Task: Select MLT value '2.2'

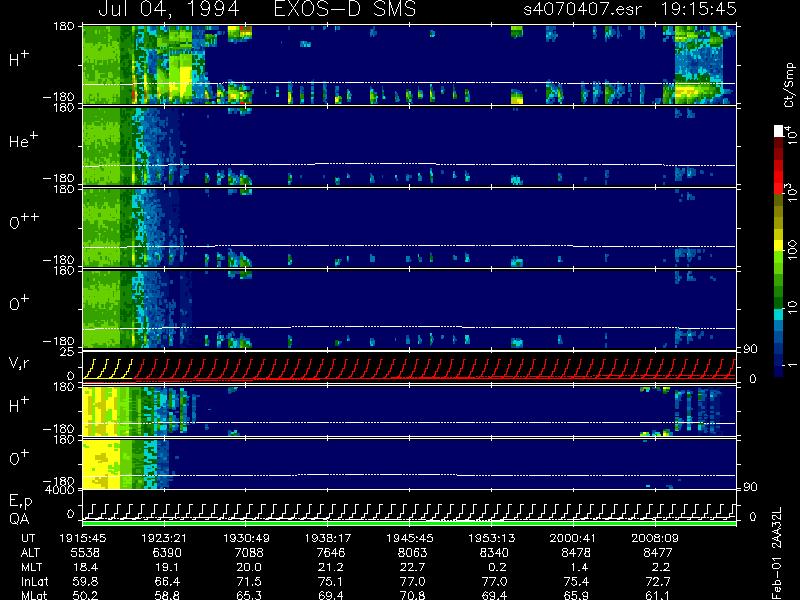Action: point(663,567)
